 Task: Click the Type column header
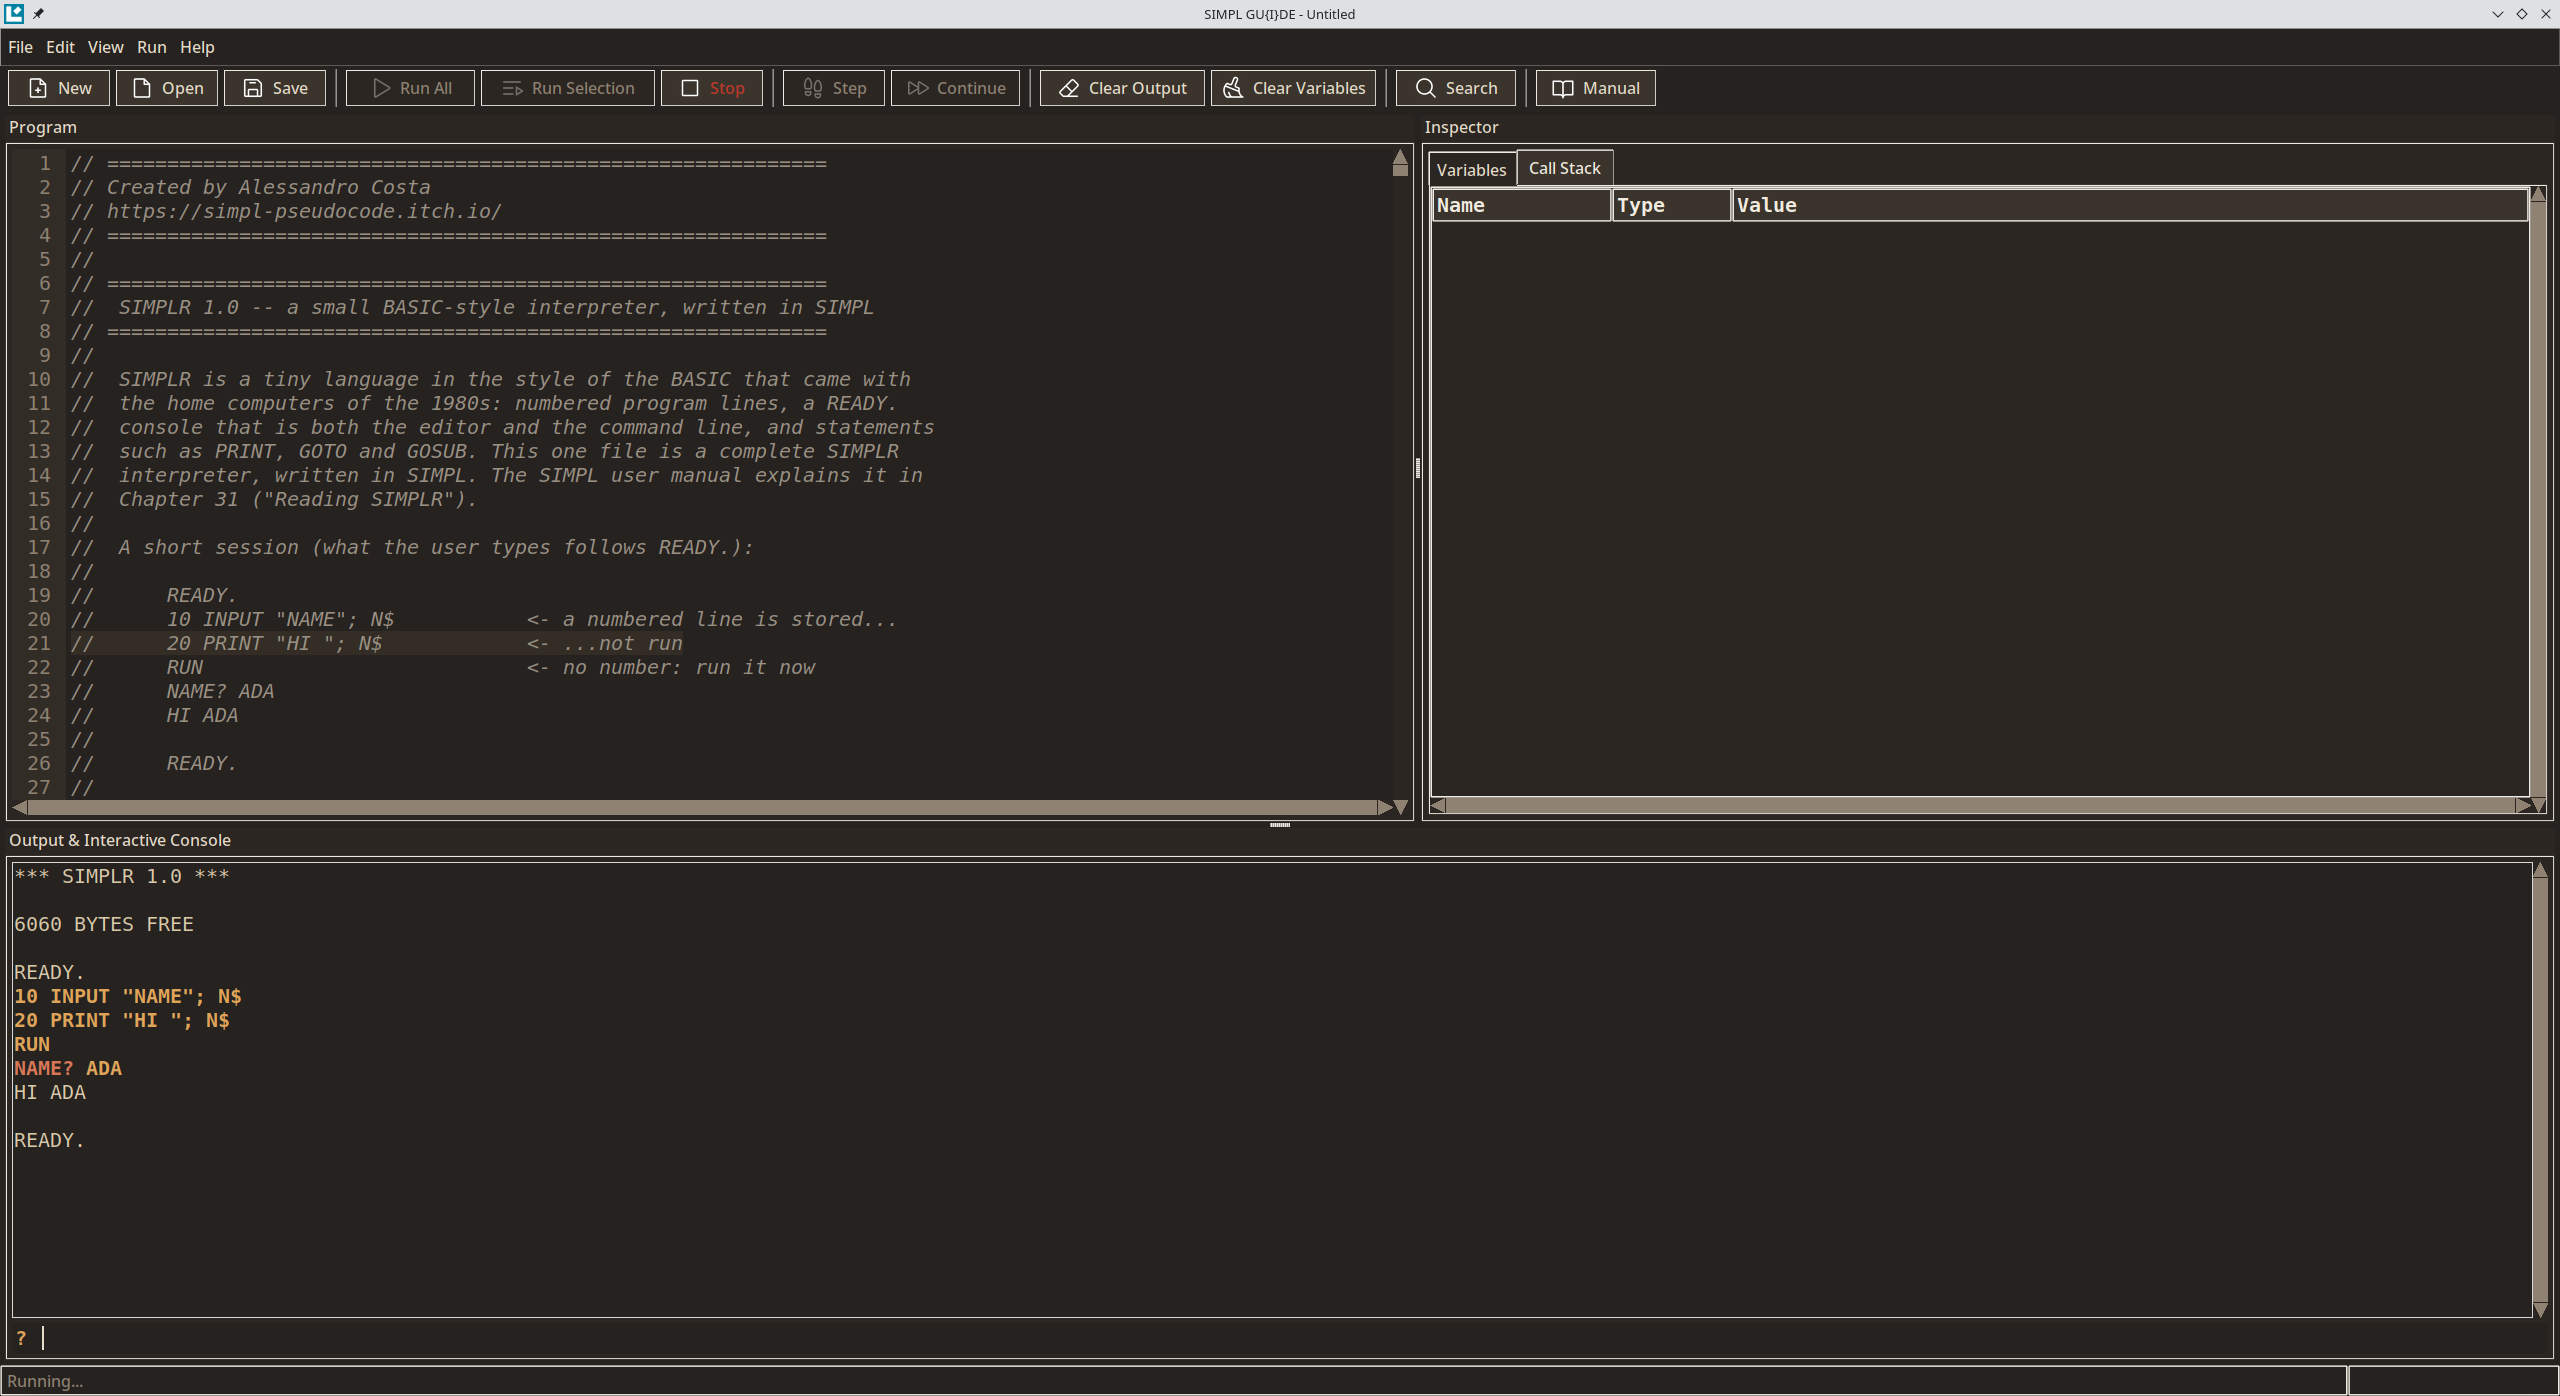point(1672,205)
